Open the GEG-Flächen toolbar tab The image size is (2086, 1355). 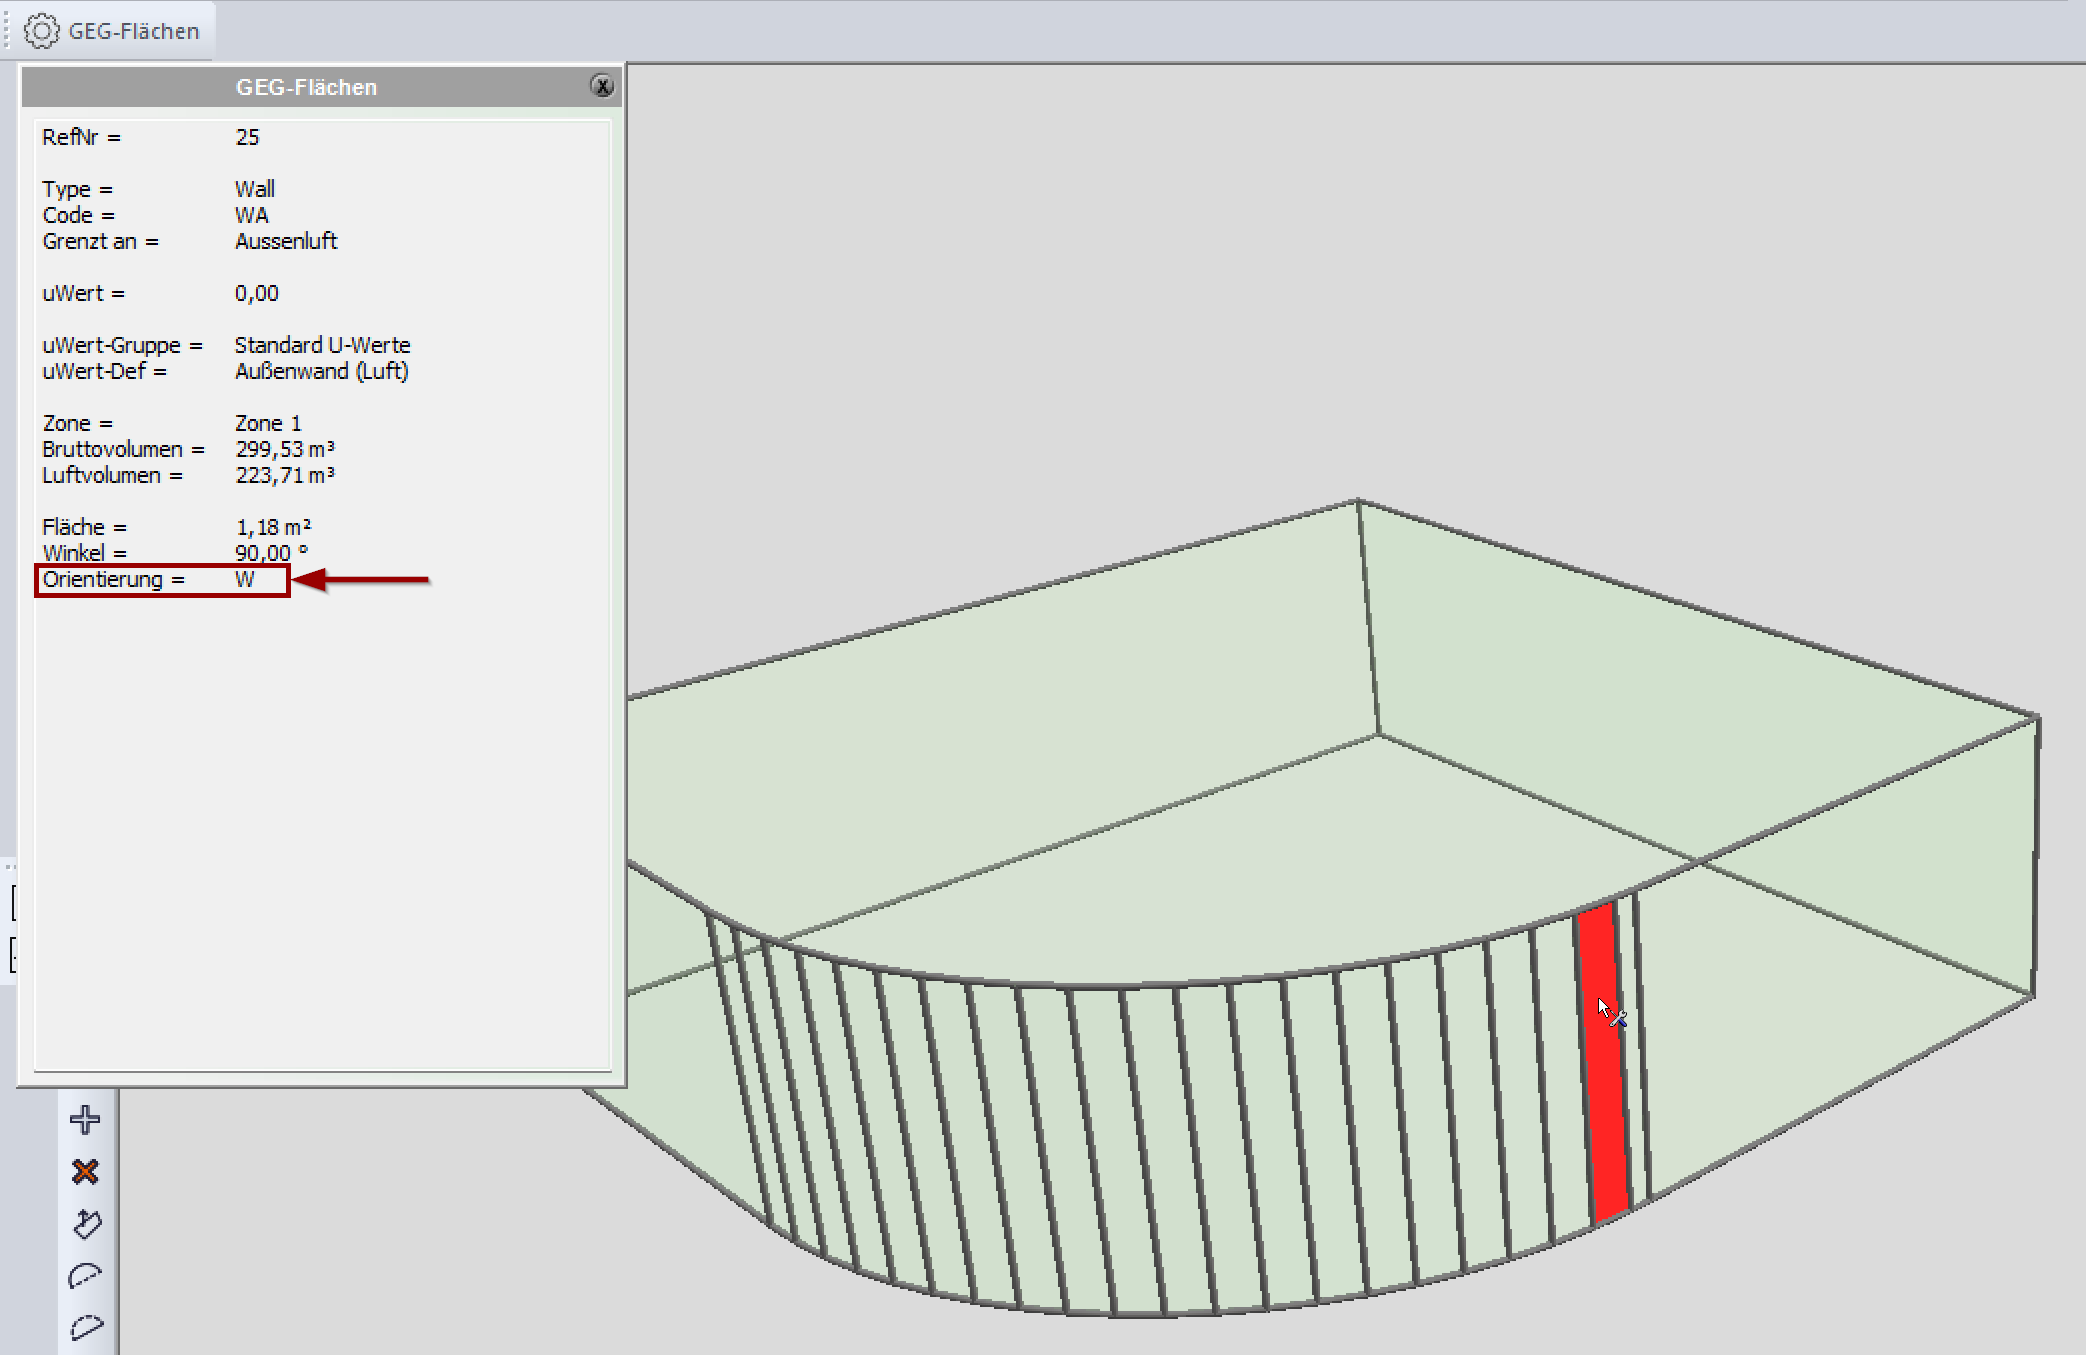(133, 31)
